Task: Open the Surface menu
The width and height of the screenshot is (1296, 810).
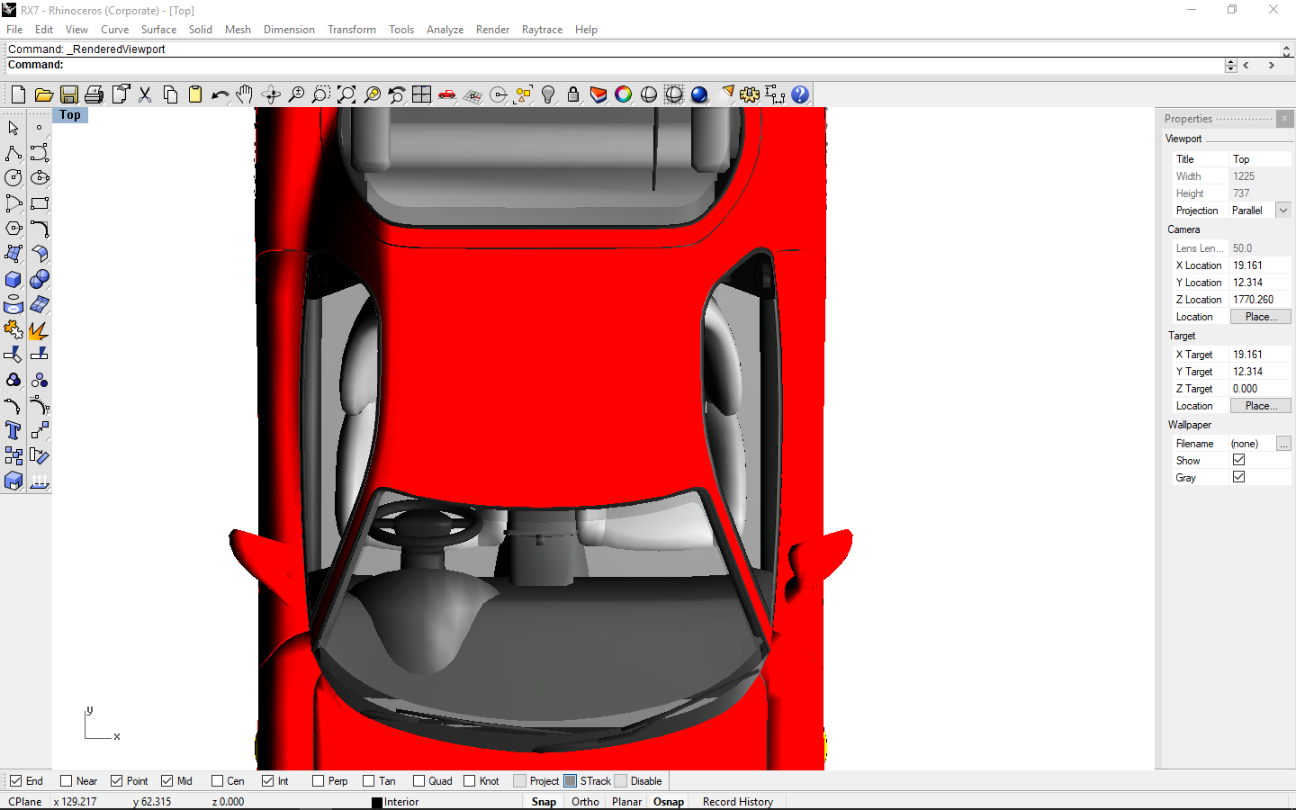Action: point(158,30)
